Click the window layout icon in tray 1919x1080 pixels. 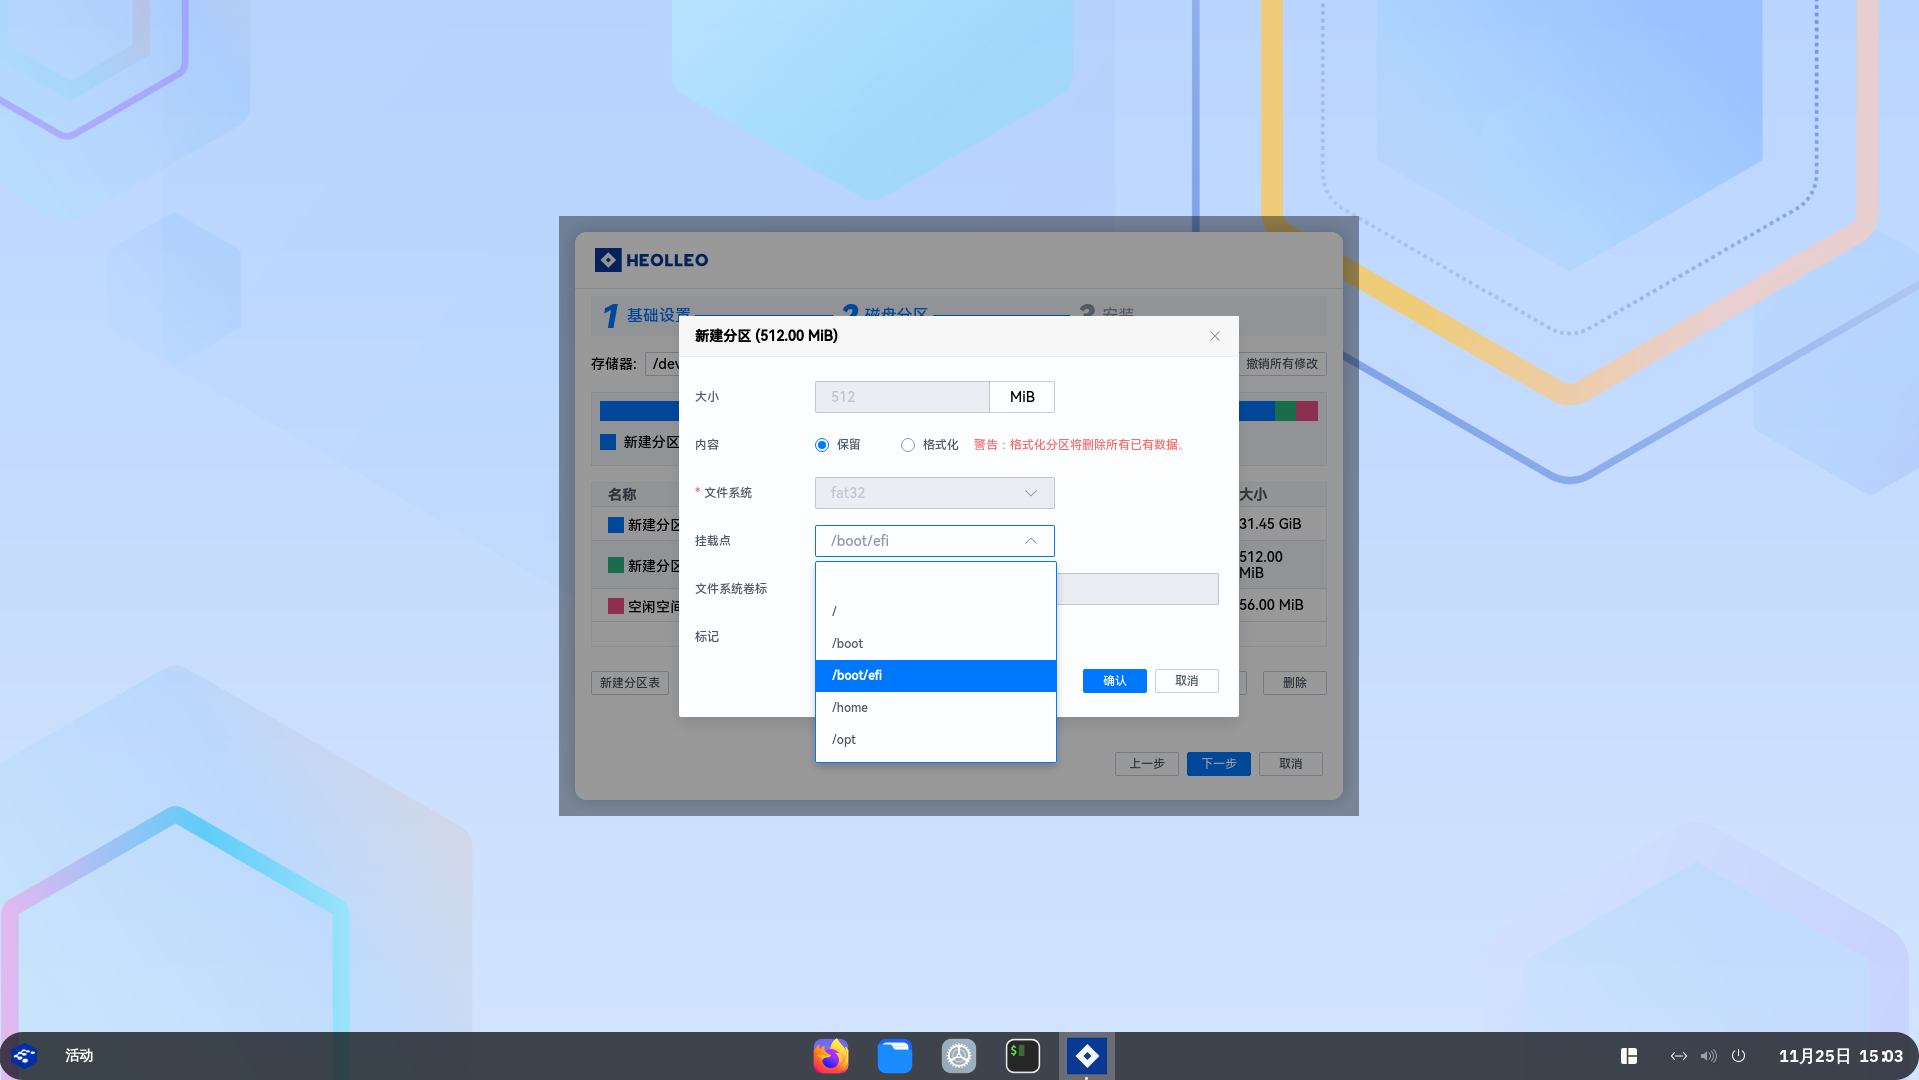click(x=1628, y=1056)
